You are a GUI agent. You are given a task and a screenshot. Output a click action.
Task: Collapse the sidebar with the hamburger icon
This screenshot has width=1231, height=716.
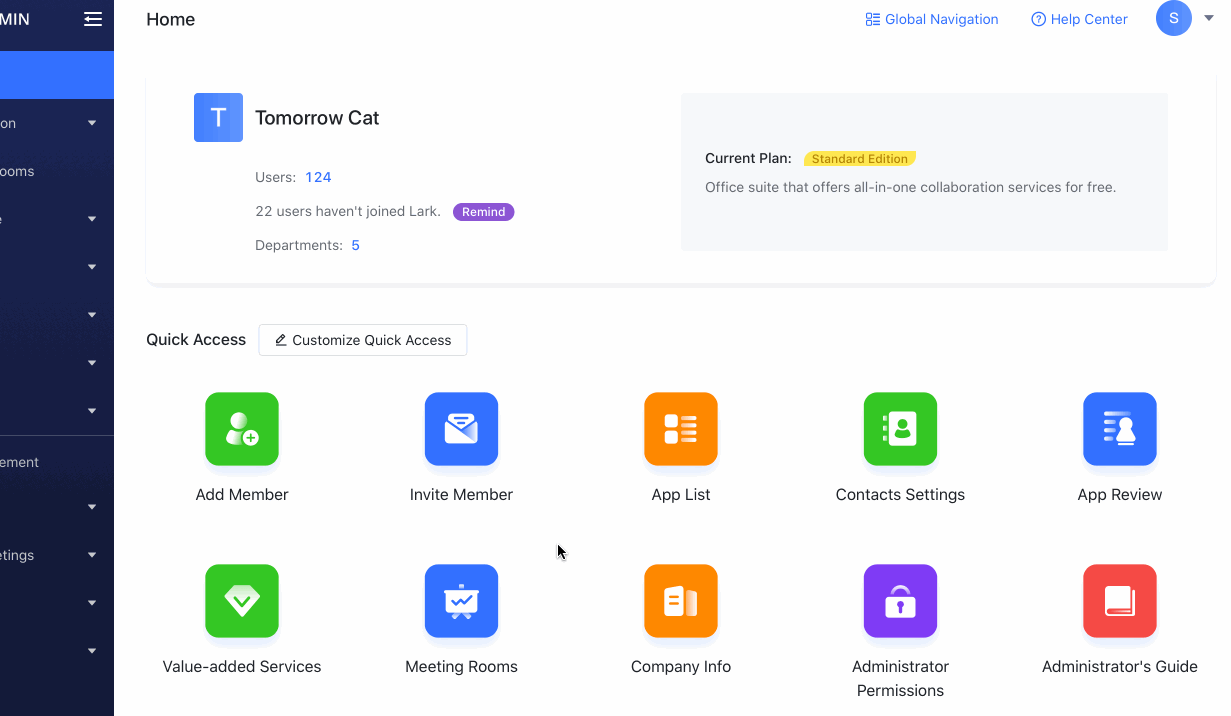(x=93, y=19)
